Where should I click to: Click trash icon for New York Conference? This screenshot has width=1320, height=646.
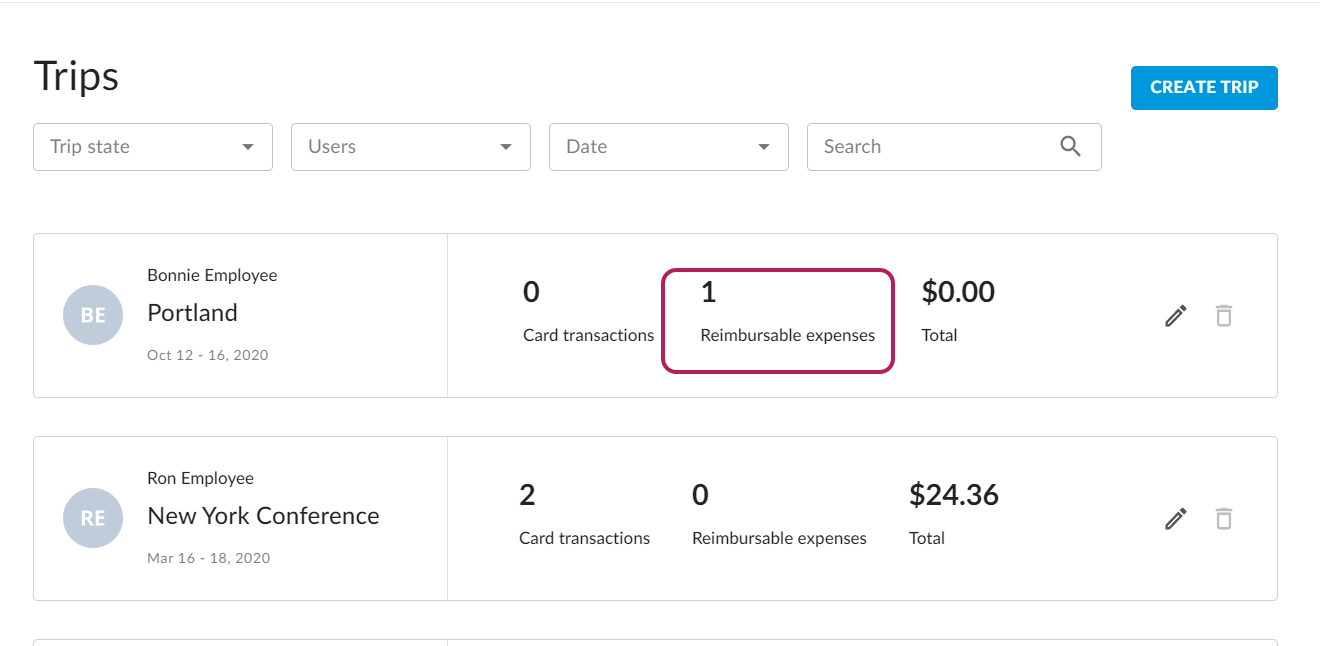(x=1223, y=519)
